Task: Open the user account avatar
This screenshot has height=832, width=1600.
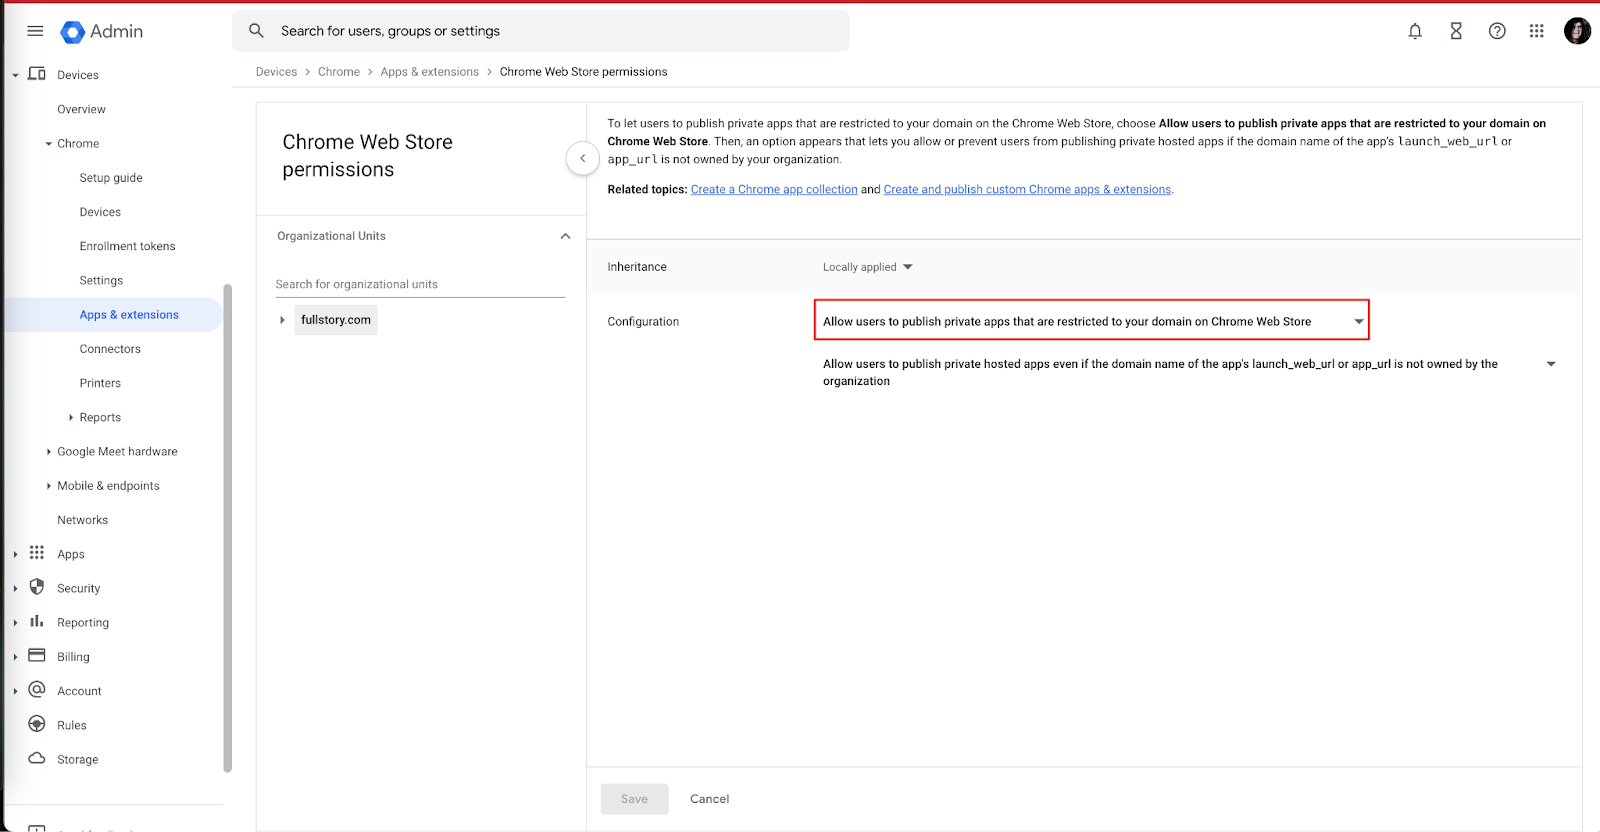Action: point(1577,31)
